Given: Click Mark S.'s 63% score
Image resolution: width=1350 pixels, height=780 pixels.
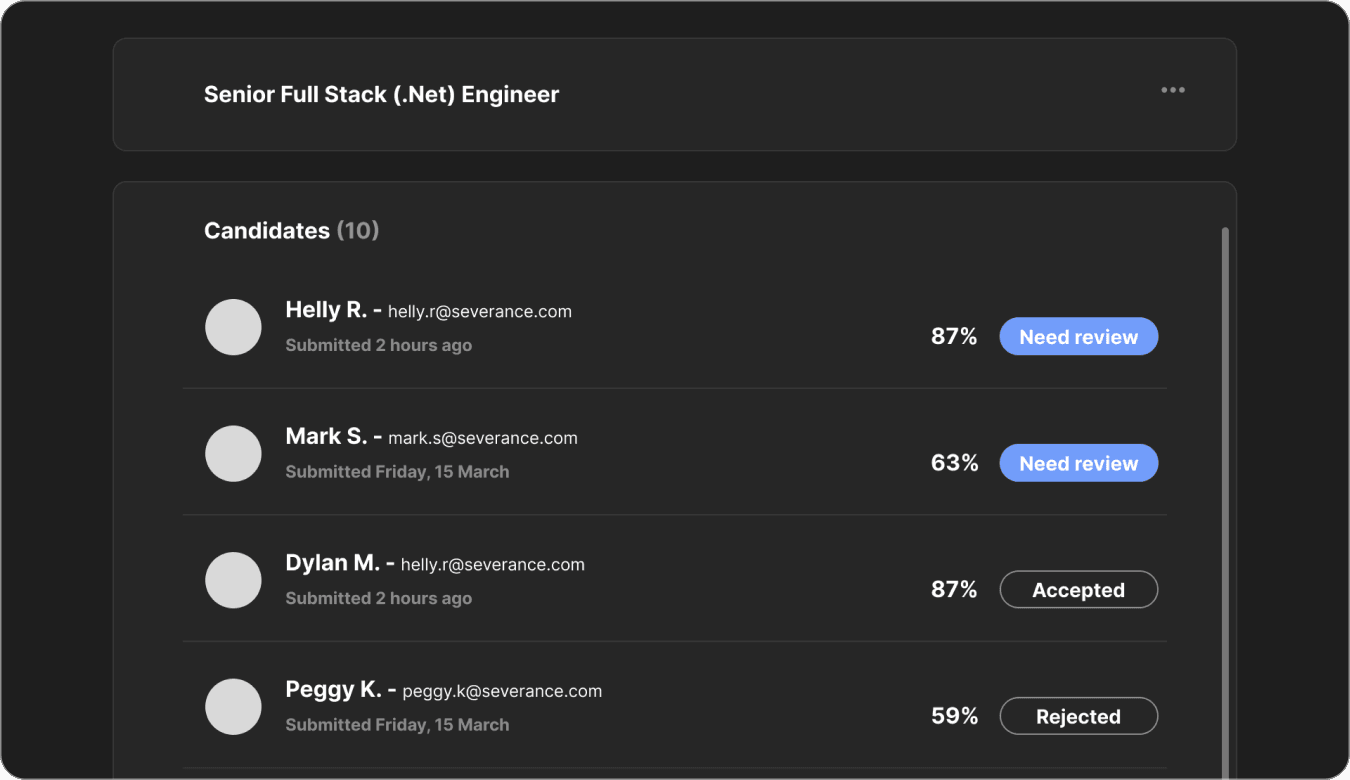Looking at the screenshot, I should [954, 463].
